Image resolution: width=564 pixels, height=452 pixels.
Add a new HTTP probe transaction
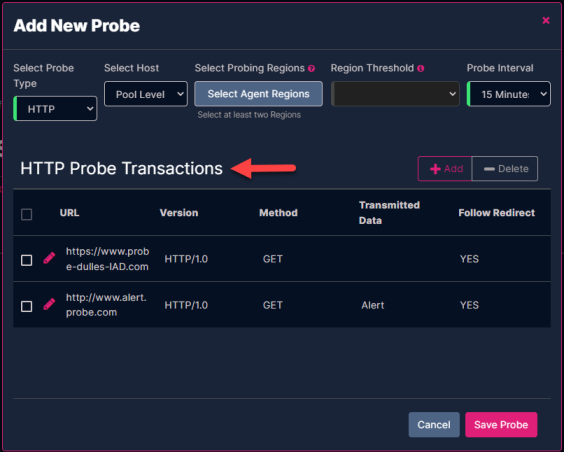445,169
